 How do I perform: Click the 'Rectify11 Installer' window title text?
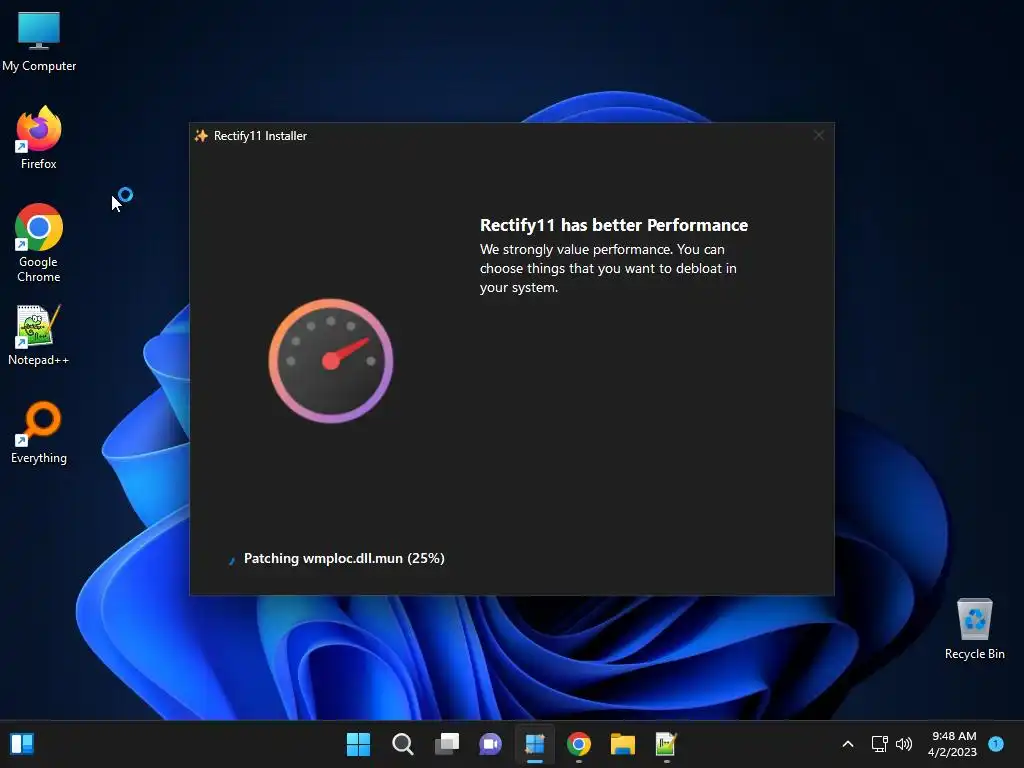click(261, 136)
